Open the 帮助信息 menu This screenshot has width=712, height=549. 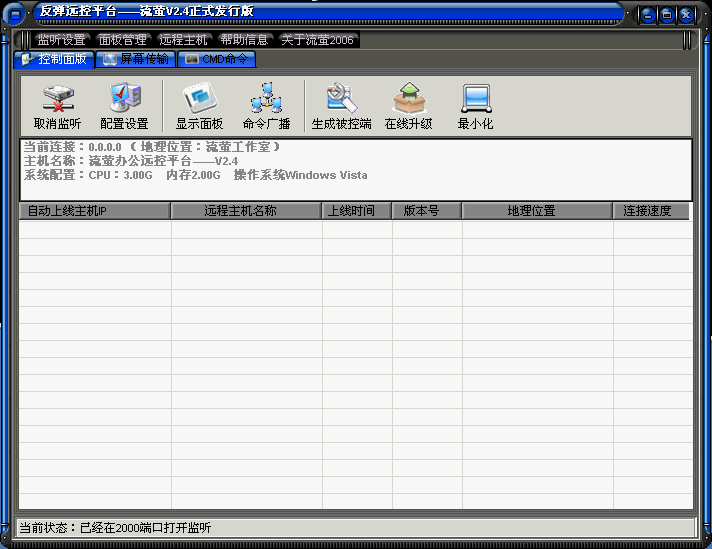245,40
